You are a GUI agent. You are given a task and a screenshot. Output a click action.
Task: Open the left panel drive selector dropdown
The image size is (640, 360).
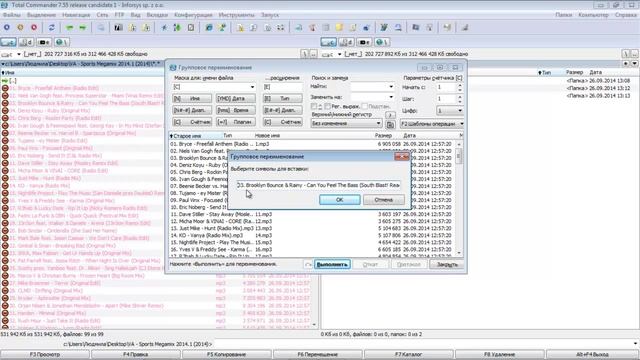tap(19, 54)
